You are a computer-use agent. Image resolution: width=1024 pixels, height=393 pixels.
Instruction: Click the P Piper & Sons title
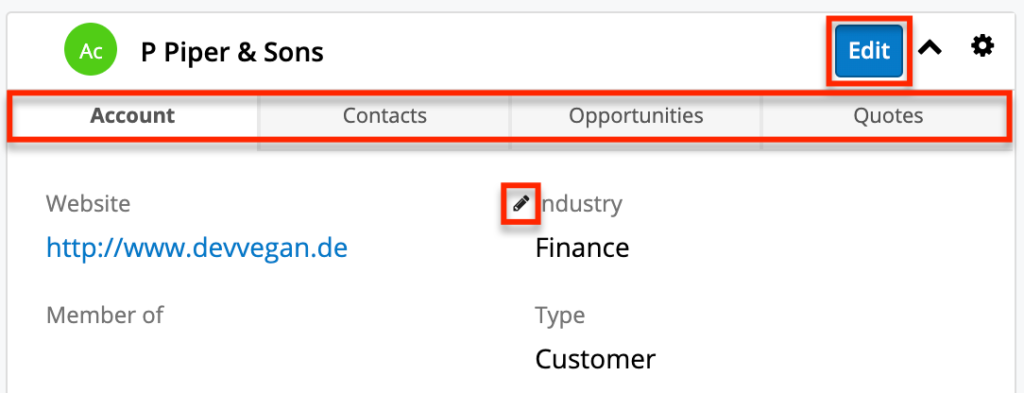coord(232,52)
